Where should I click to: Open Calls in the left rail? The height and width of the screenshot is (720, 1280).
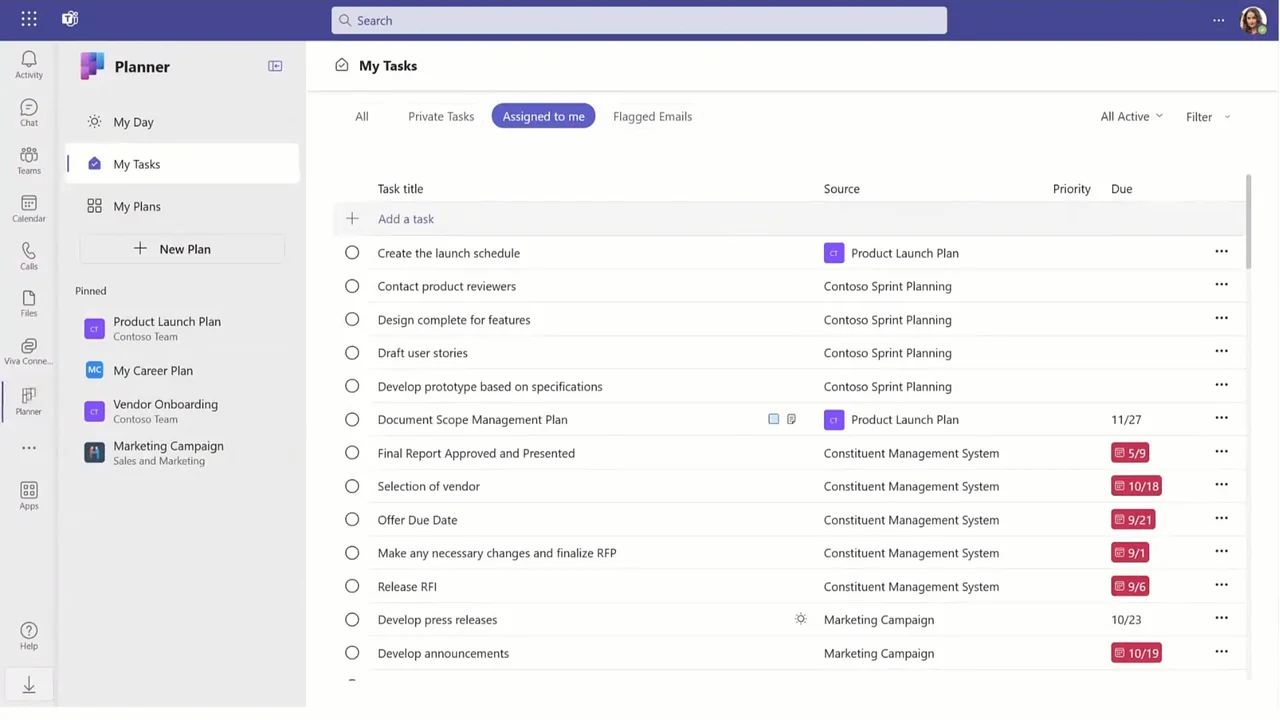(x=29, y=256)
